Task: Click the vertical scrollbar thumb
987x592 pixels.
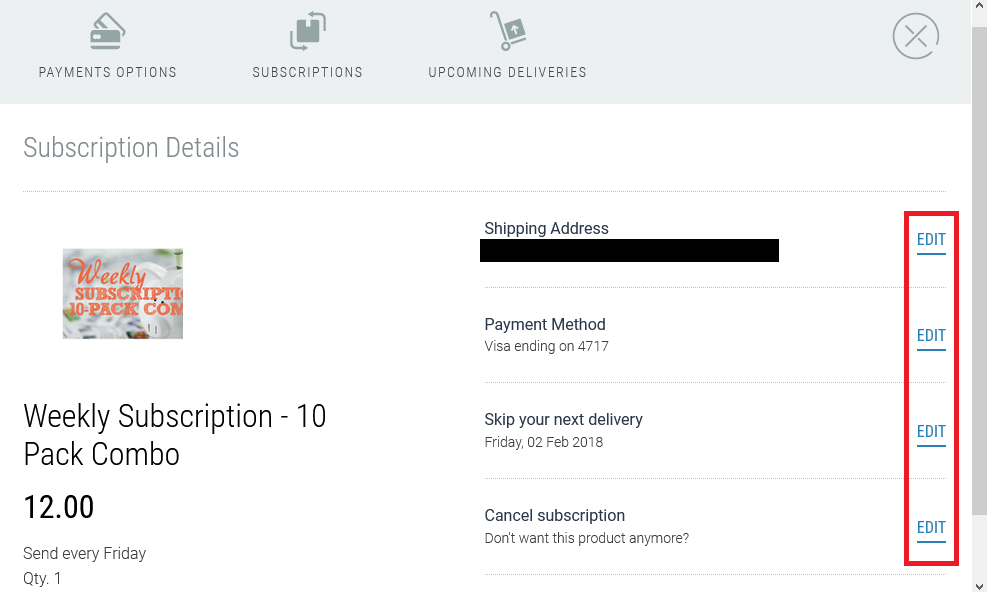Action: (979, 270)
